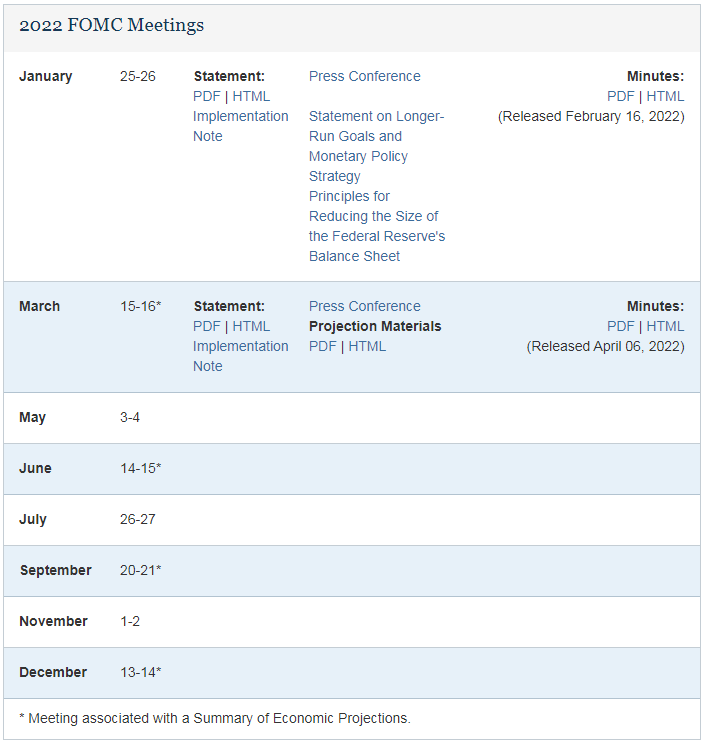Click the 'July' month label
This screenshot has width=707, height=745.
(x=33, y=519)
